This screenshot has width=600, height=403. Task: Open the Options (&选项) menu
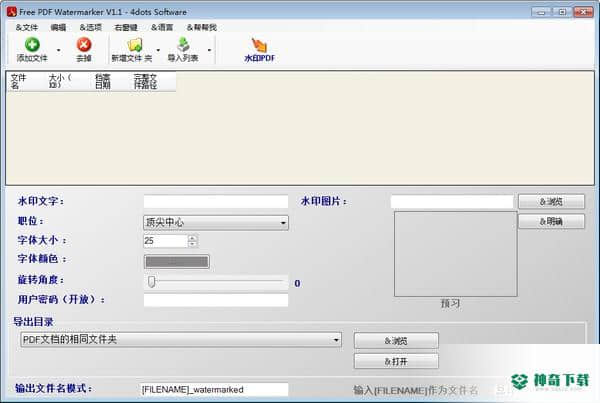point(91,28)
